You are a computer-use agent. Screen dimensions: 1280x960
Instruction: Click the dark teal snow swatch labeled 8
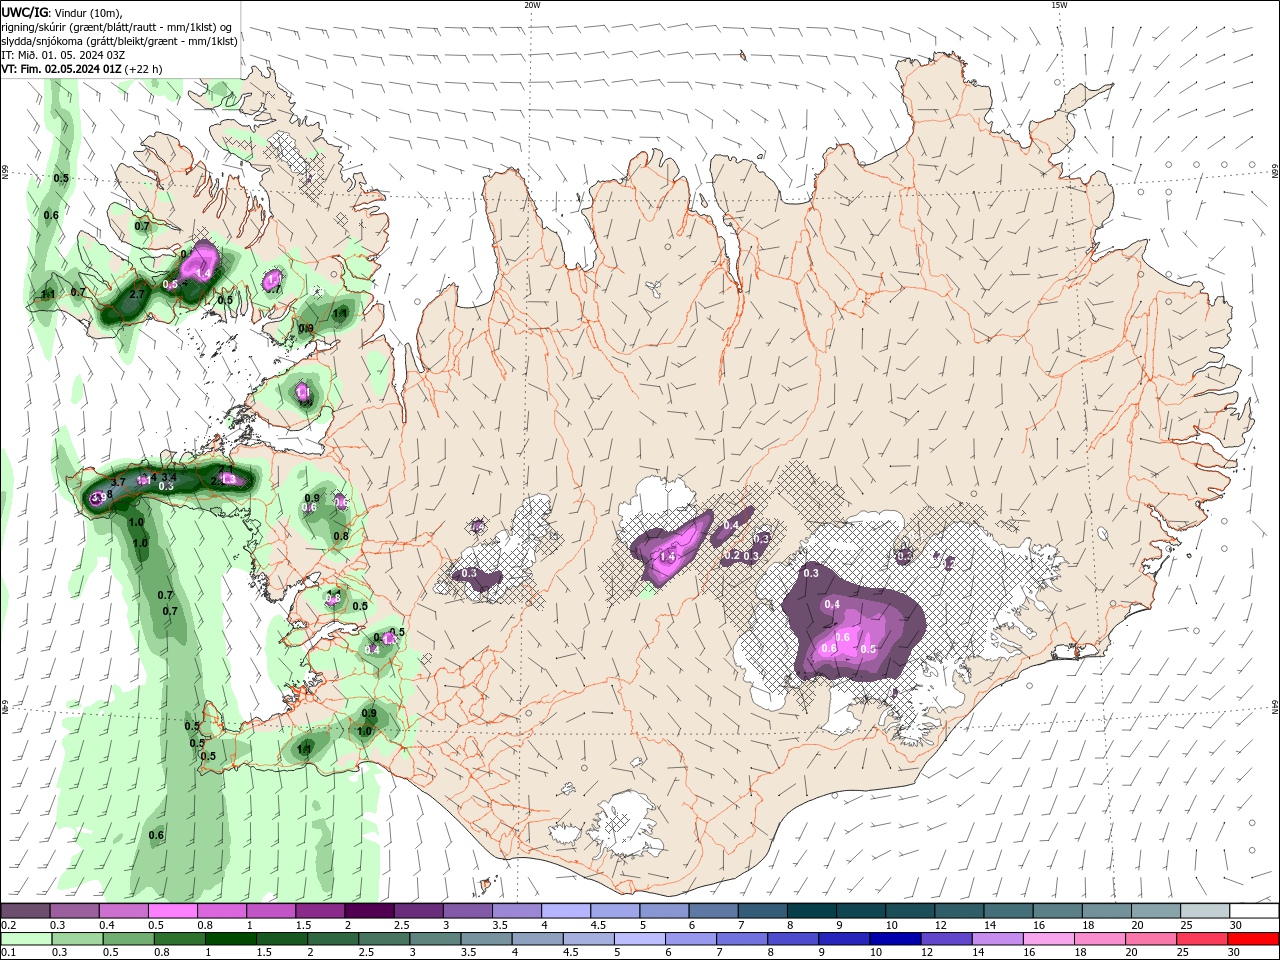(811, 911)
